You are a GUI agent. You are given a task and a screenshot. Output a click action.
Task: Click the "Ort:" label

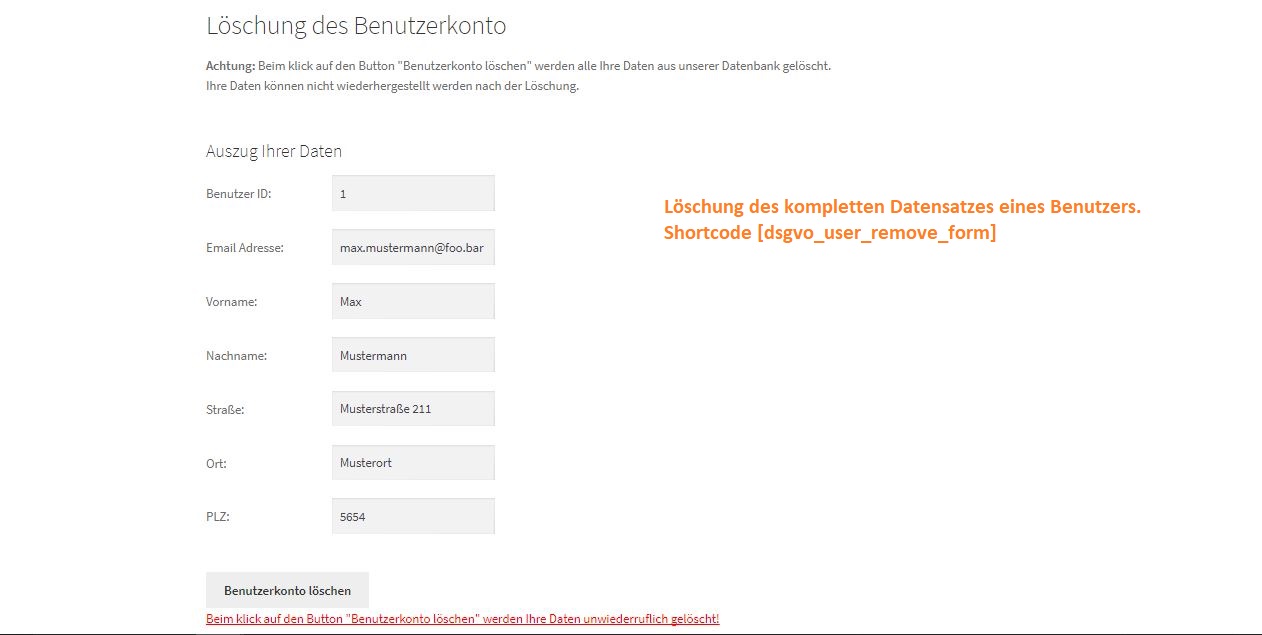tap(216, 464)
